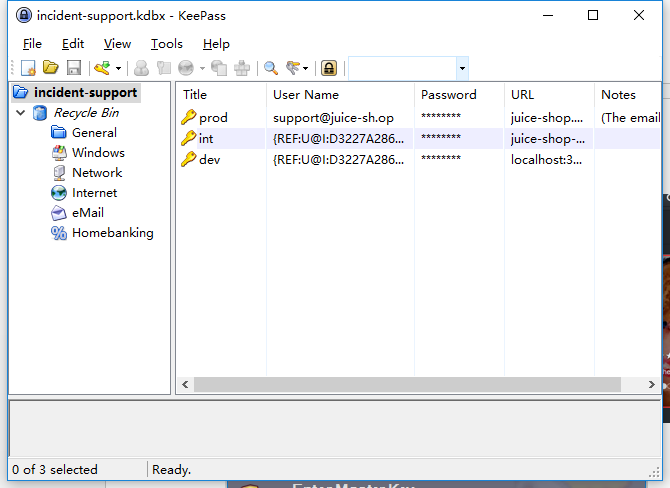The image size is (670, 488).
Task: Click the Internet globe icon in tree
Action: click(59, 193)
